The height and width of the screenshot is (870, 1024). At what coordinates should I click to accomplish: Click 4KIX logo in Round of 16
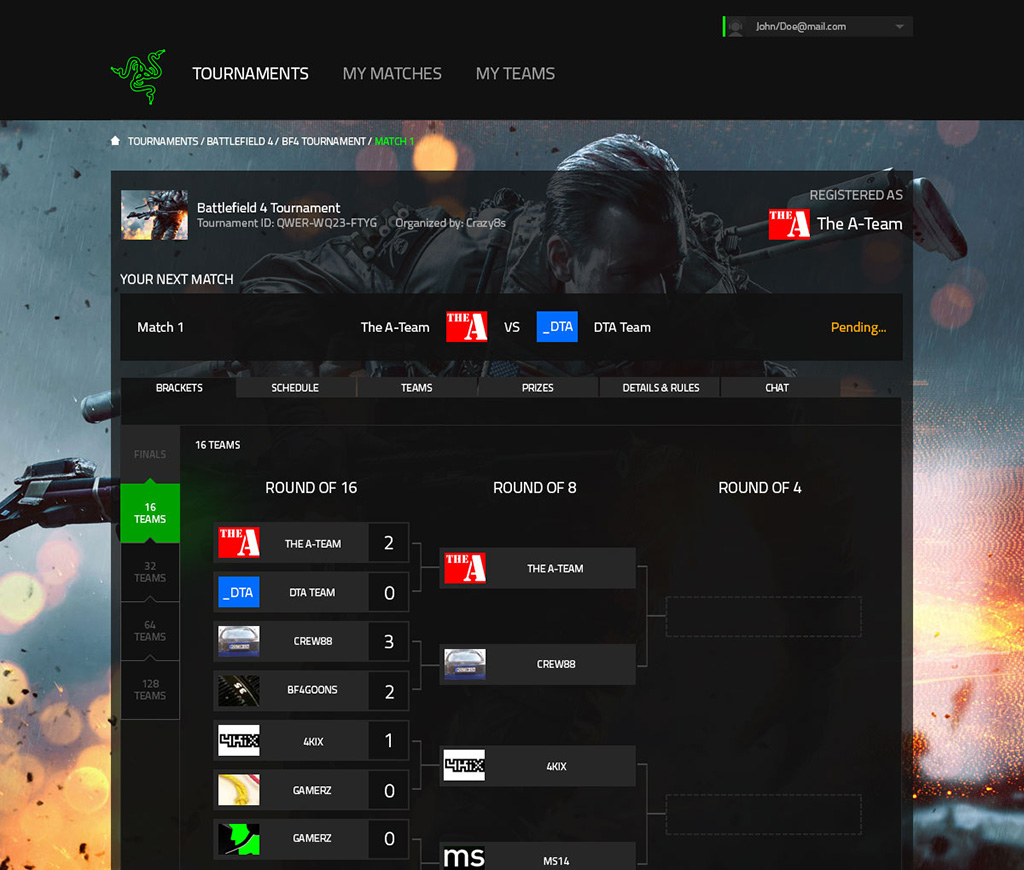coord(239,740)
